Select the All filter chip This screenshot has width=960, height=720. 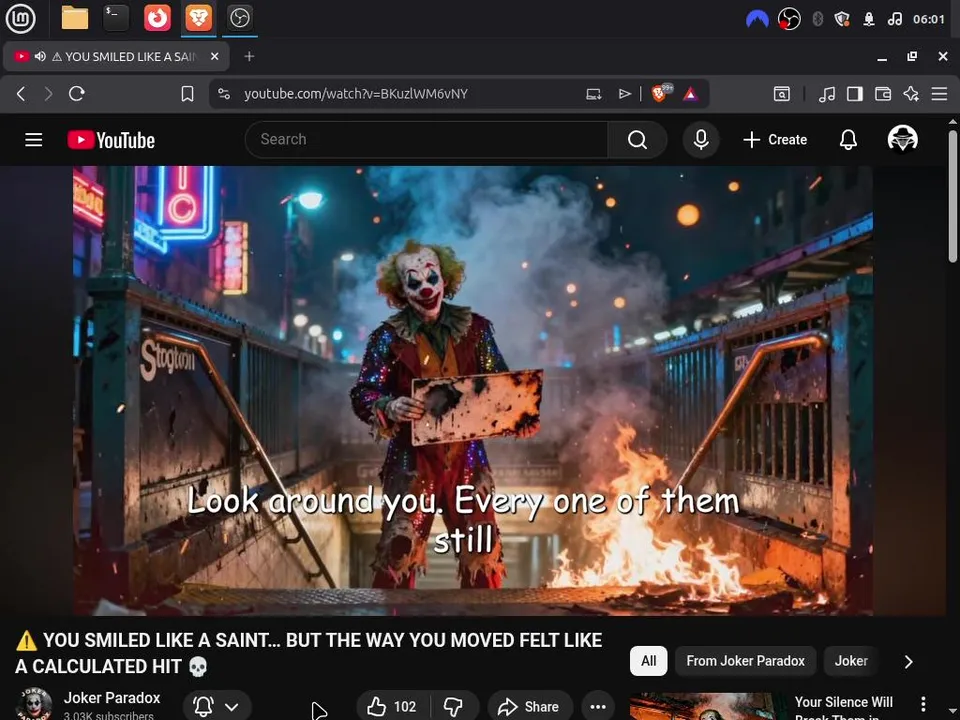coord(648,661)
